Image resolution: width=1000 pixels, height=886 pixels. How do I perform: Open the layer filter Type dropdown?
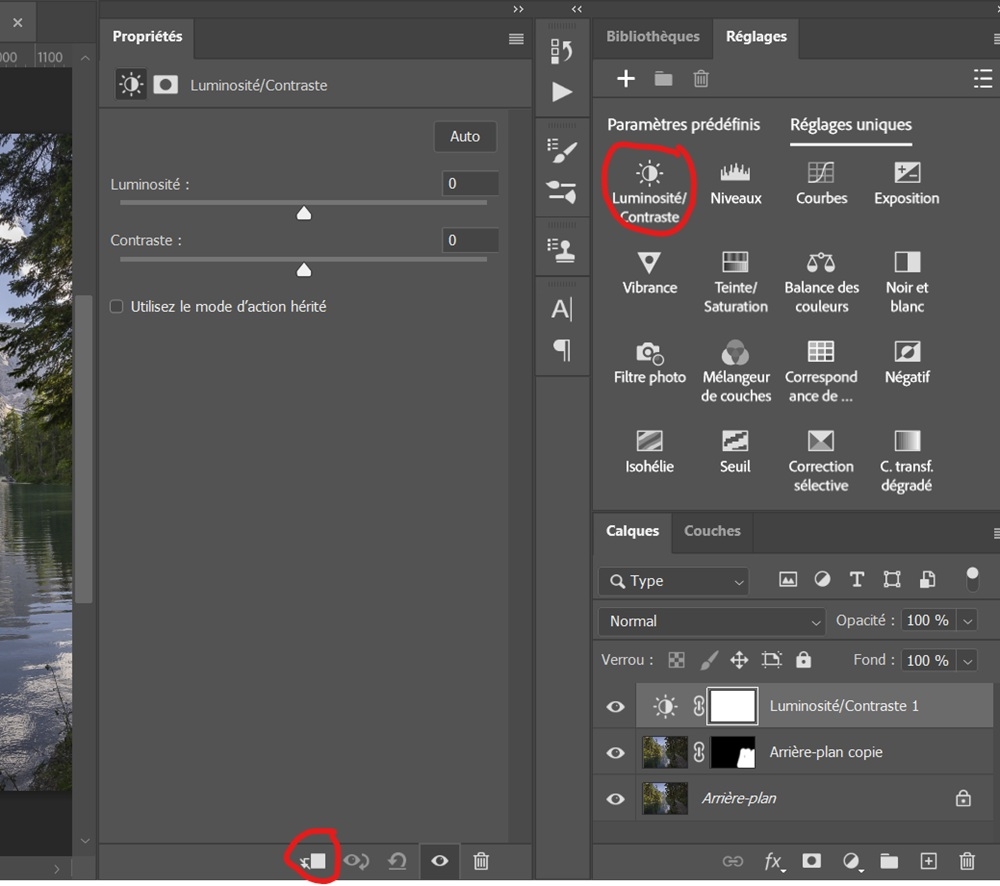click(x=673, y=581)
